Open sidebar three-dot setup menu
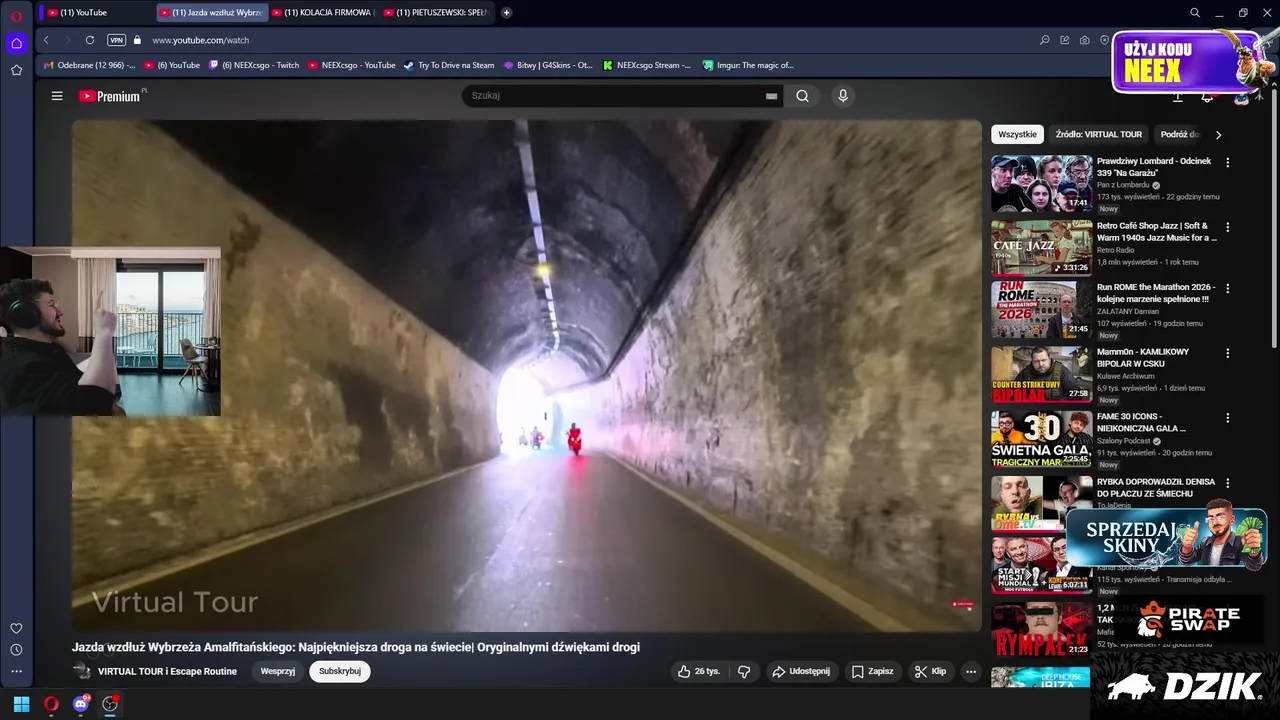Image resolution: width=1280 pixels, height=720 pixels. click(16, 672)
